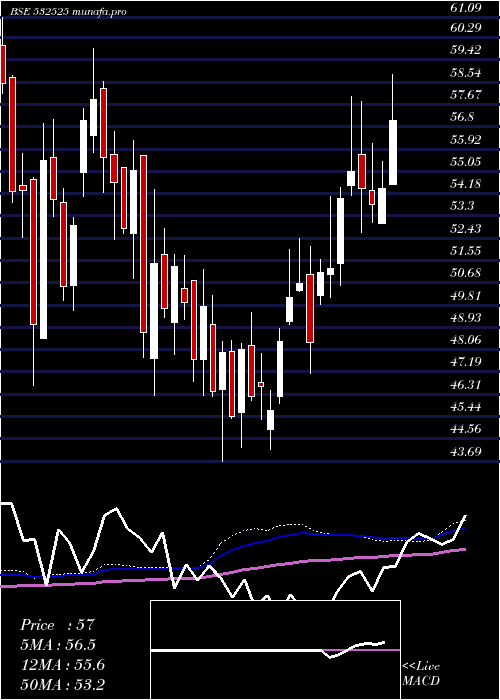Screen dimensions: 500x700
Task: Select the 46.31 price value
Action: (466, 384)
